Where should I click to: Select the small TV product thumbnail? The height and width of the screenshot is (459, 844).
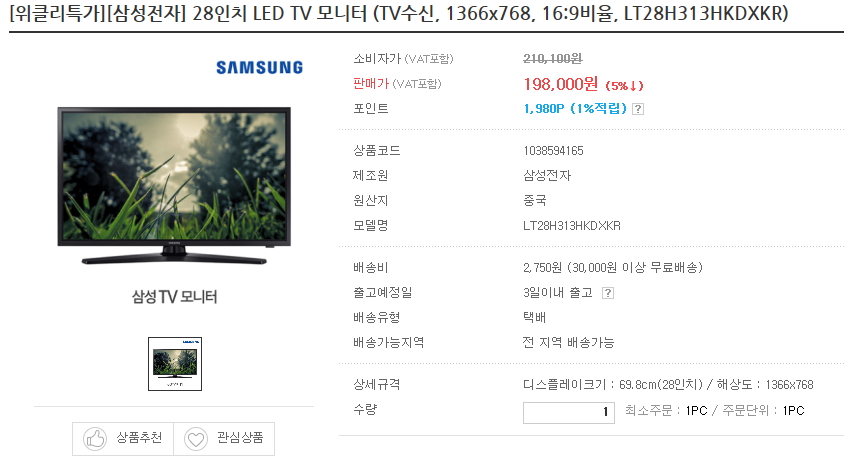tap(175, 364)
